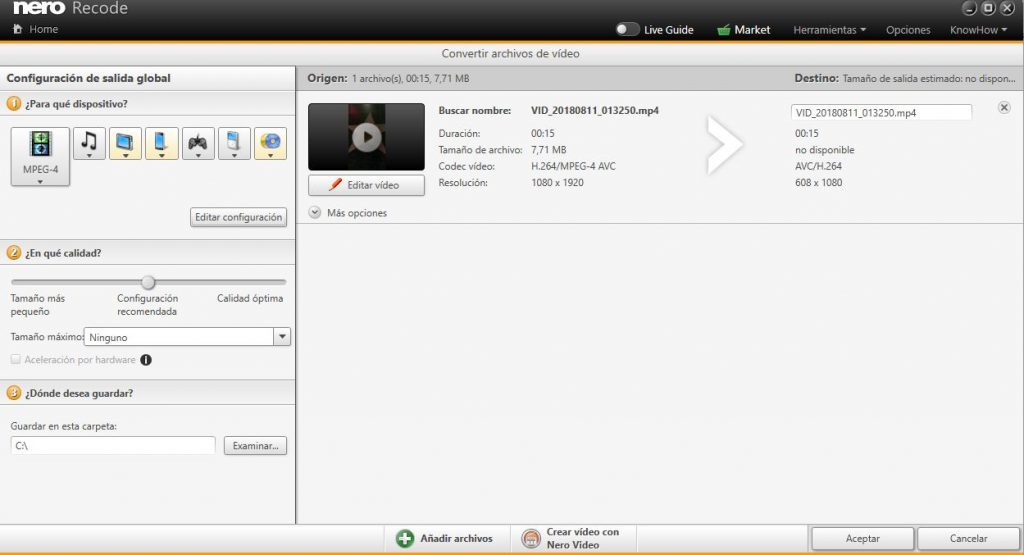Remove VID_20180811_013250.mp4 with the X icon

pyautogui.click(x=1004, y=108)
